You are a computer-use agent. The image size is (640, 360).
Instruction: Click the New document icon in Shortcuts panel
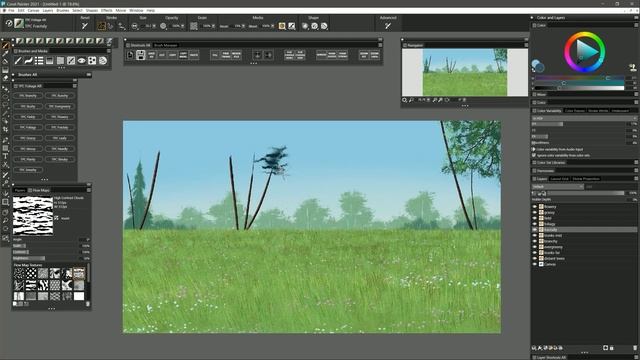[130, 55]
